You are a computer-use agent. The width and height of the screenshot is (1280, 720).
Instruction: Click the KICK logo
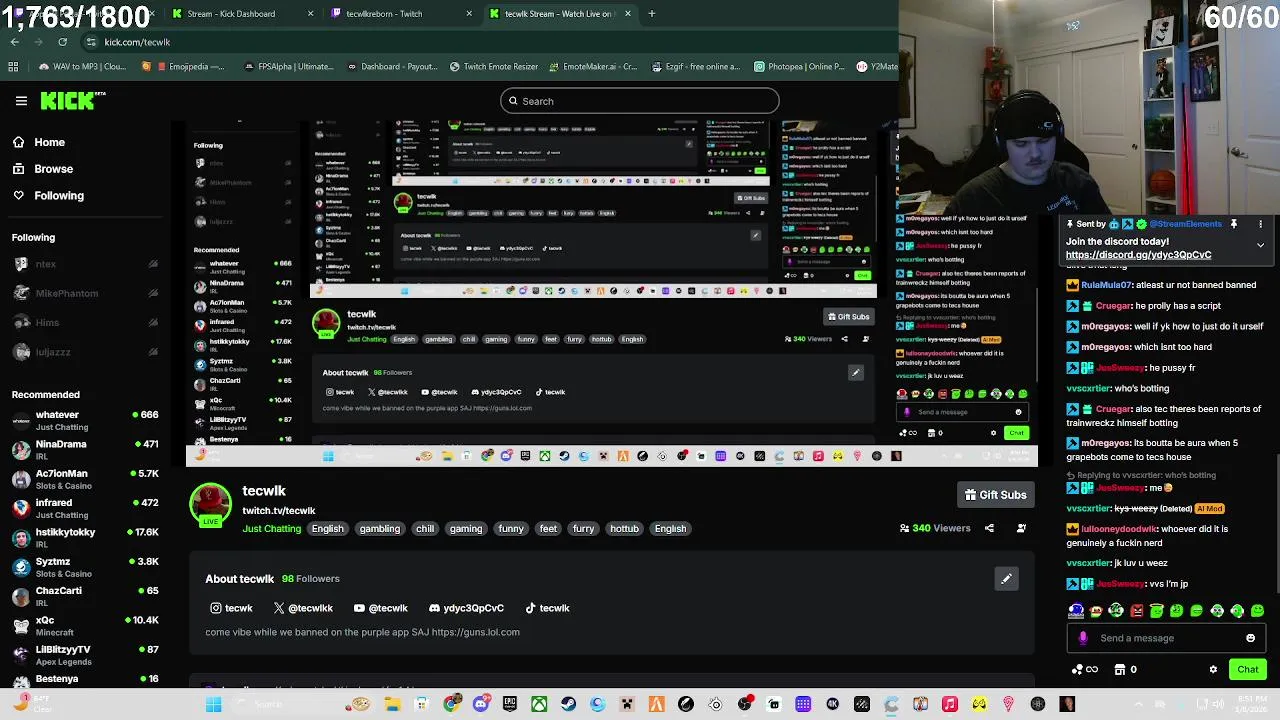(72, 100)
